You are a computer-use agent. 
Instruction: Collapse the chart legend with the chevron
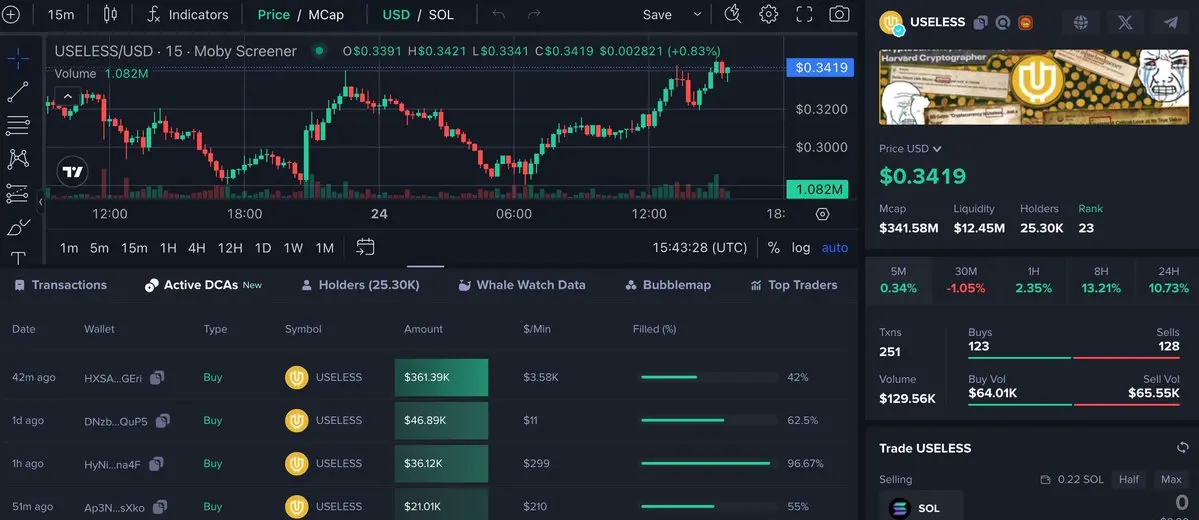[x=68, y=96]
